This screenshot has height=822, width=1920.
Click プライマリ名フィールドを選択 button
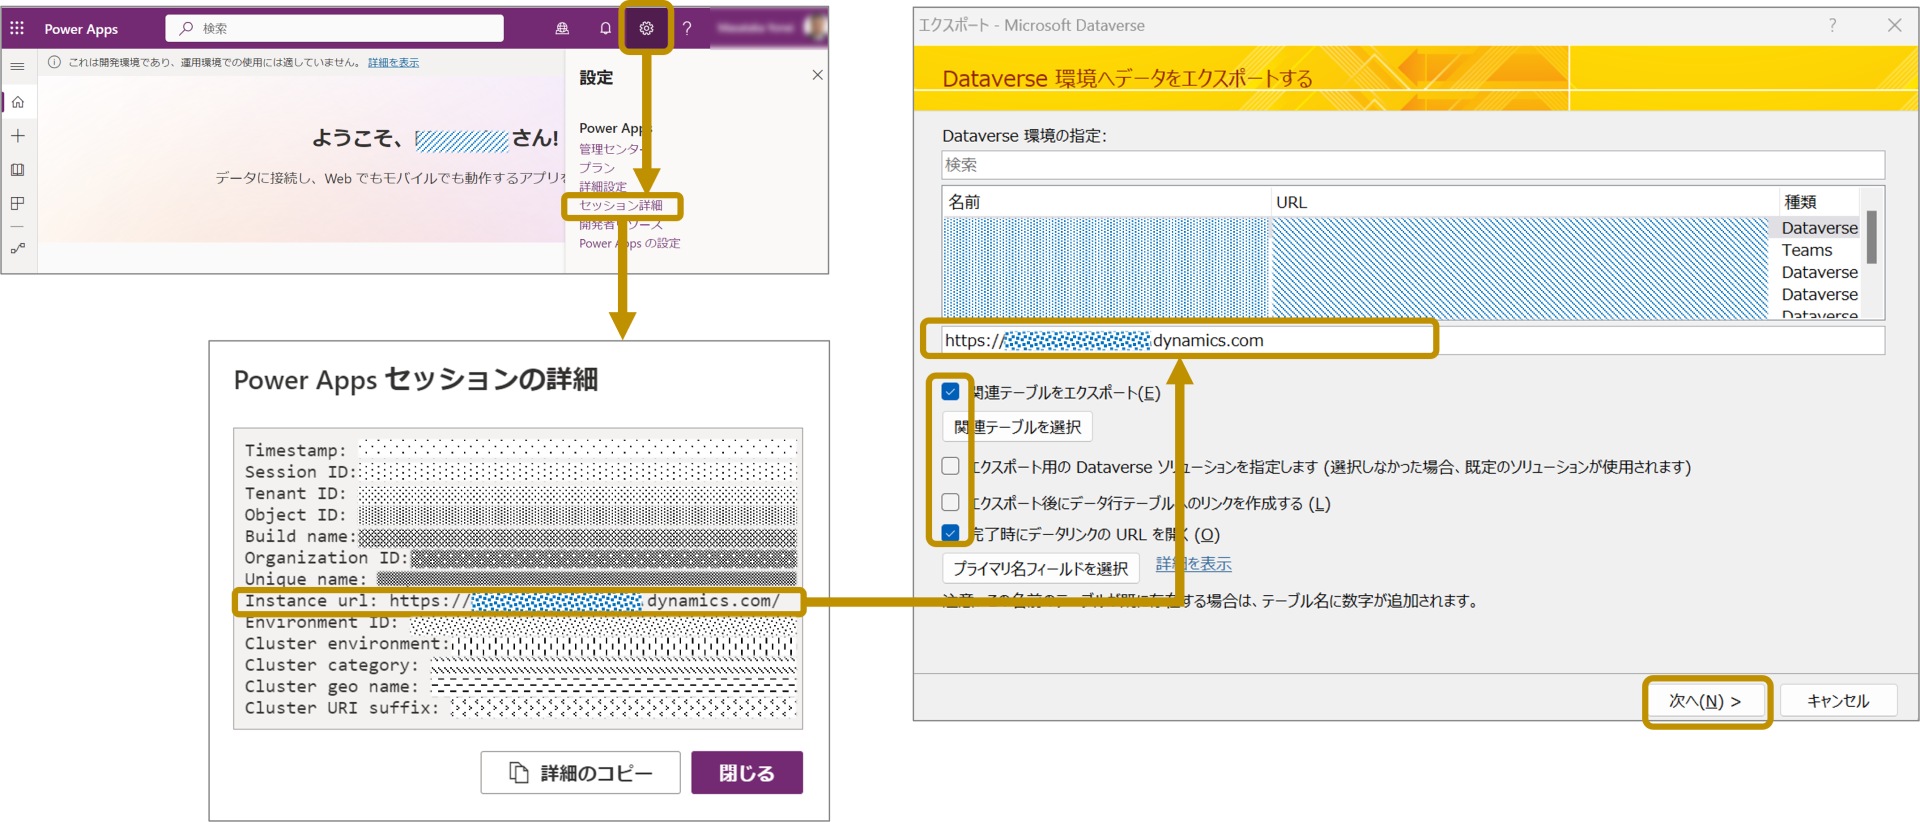coord(1040,568)
